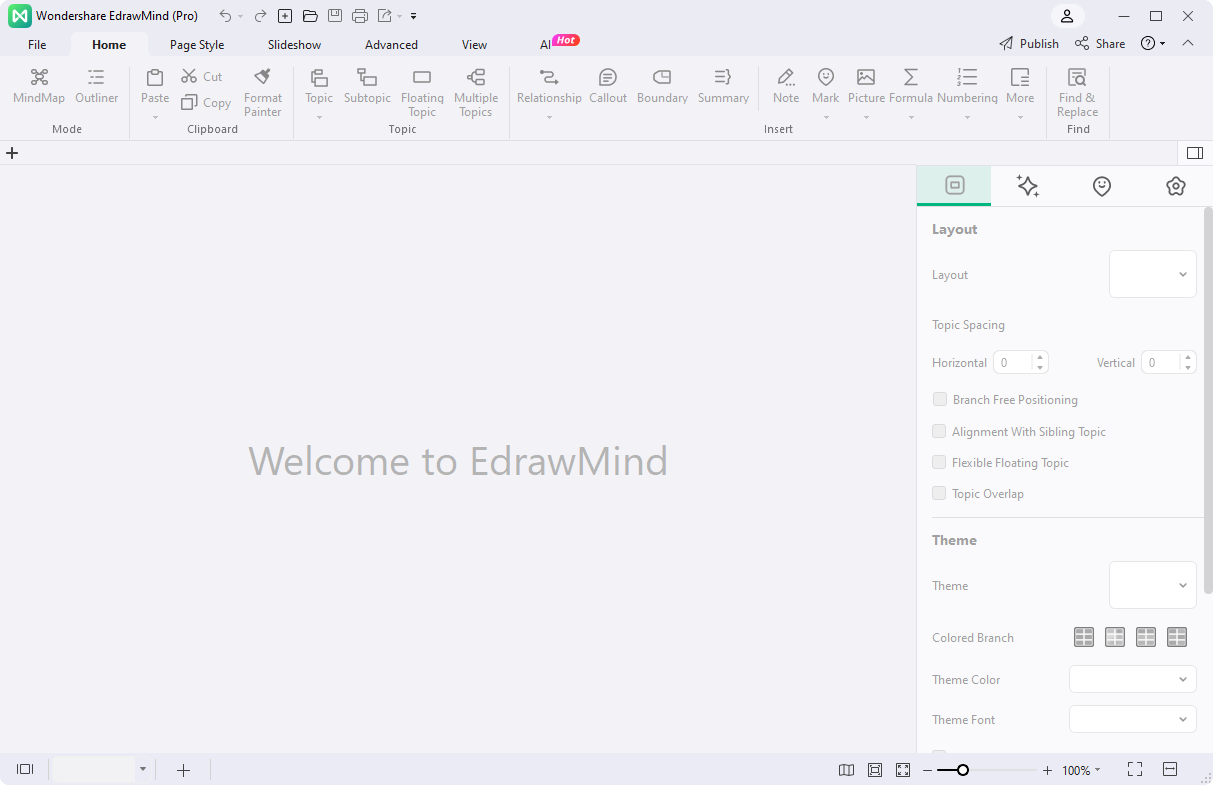
Task: Apply Numbering to topics
Action: [967, 90]
